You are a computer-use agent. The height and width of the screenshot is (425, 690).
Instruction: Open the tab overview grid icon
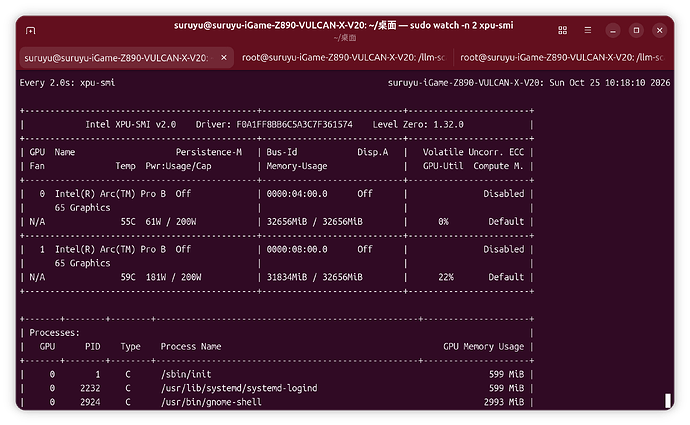562,30
